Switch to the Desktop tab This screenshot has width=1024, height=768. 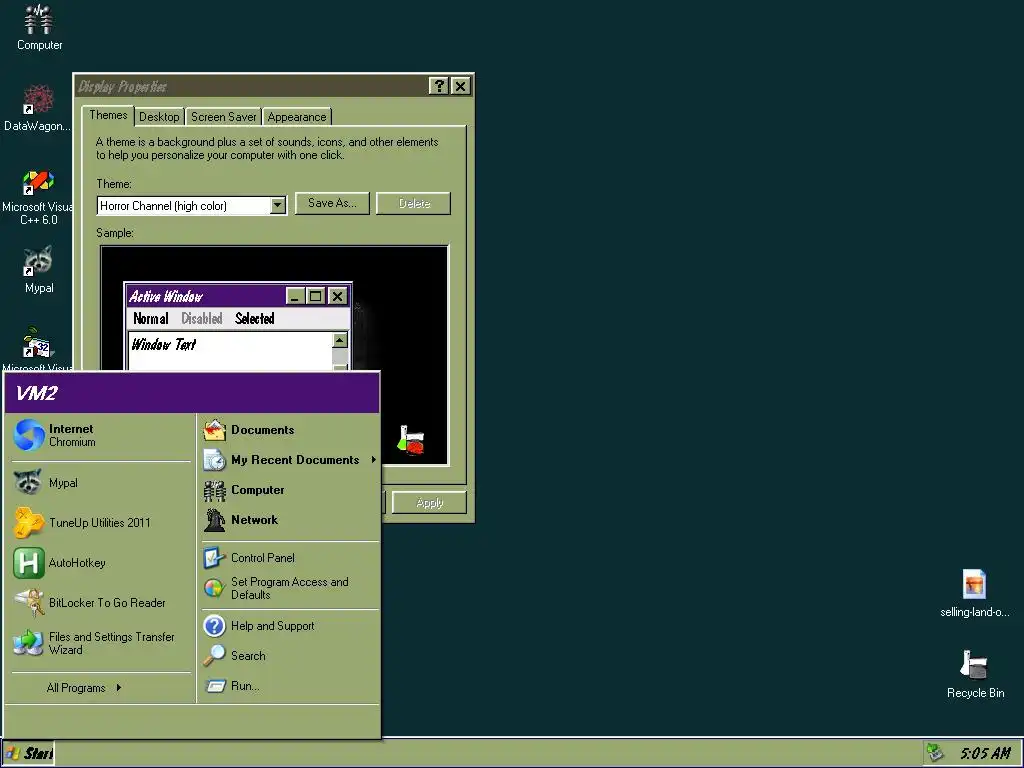point(159,117)
